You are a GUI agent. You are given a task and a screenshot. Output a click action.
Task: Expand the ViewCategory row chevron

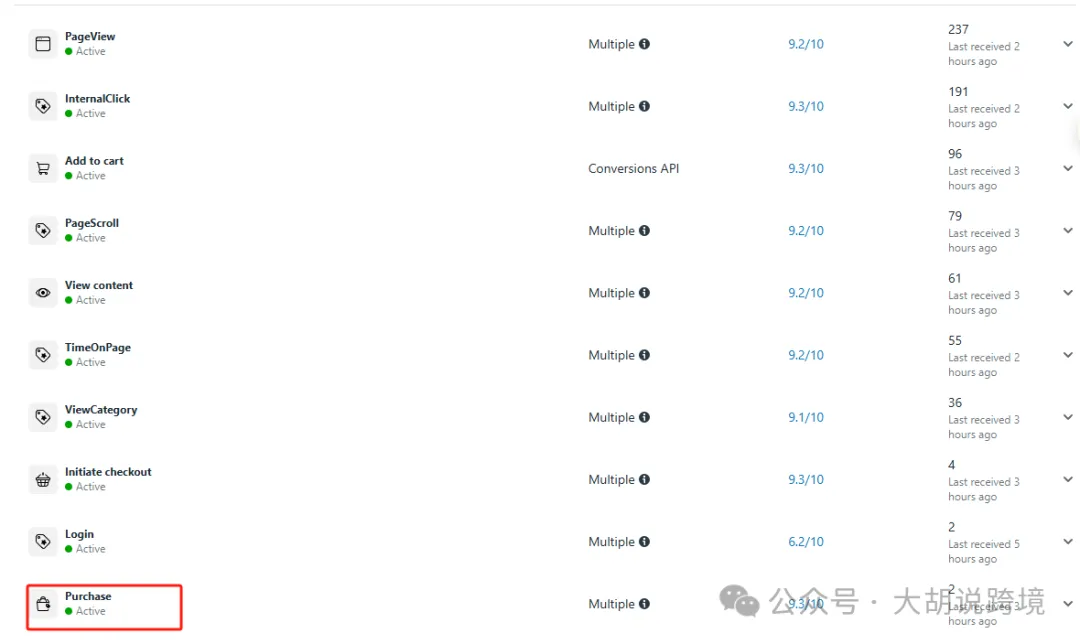[x=1068, y=417]
